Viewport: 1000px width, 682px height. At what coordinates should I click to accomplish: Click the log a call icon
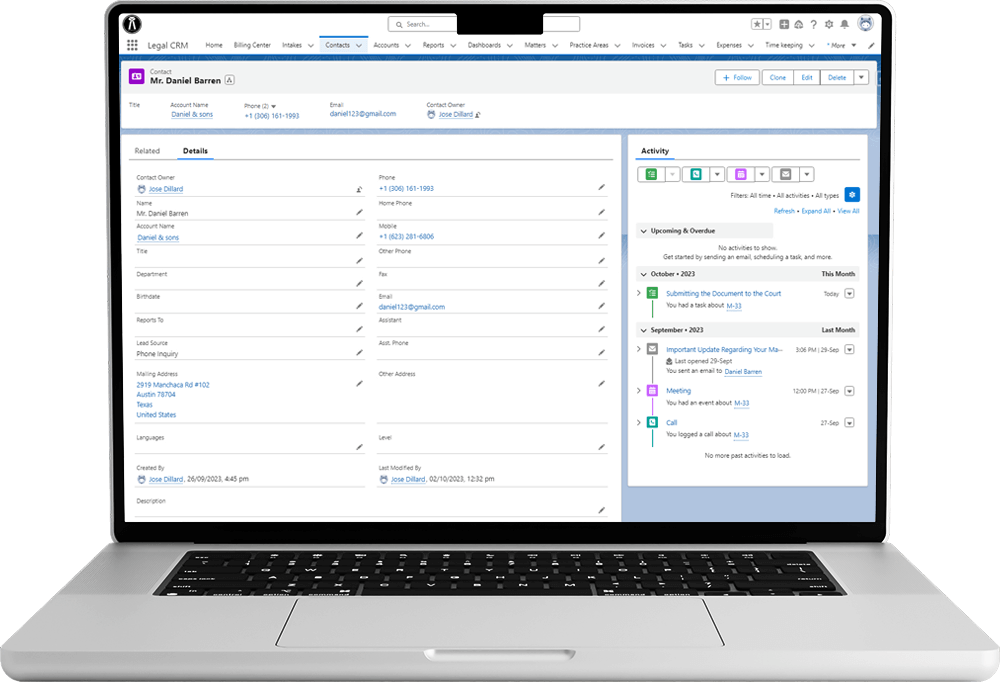tap(696, 174)
